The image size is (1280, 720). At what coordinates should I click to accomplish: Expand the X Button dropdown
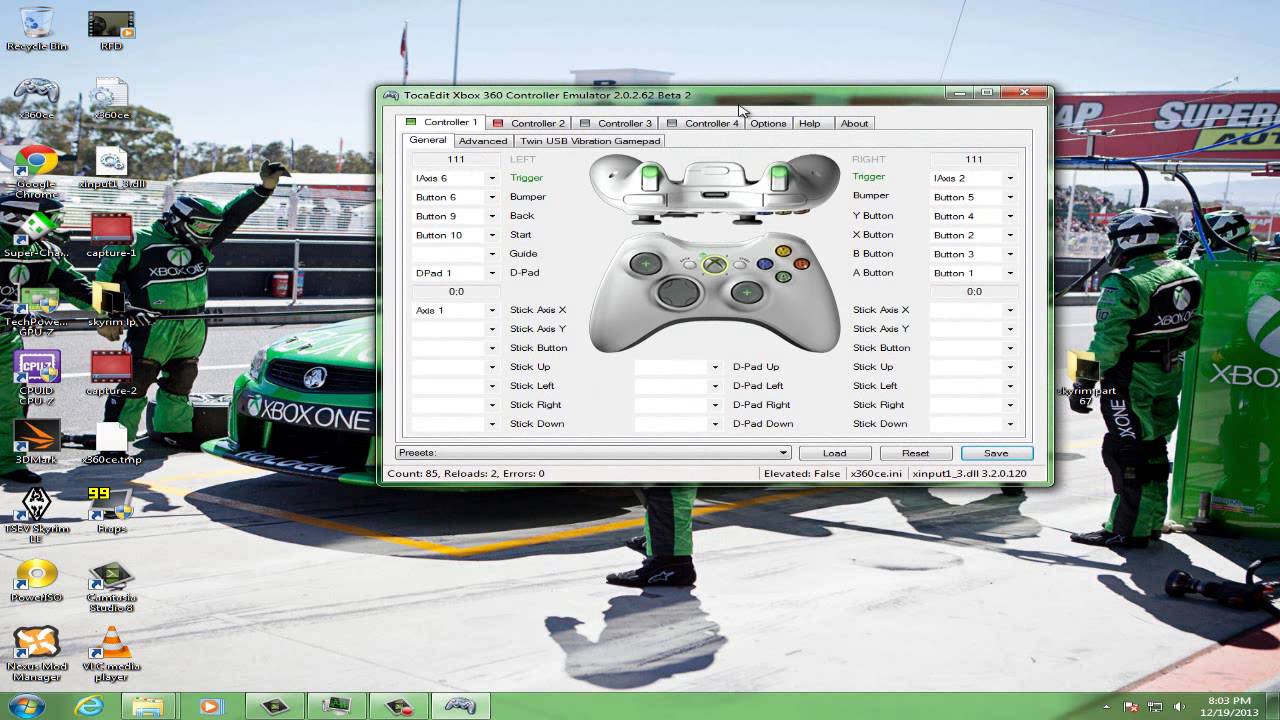coord(1010,235)
